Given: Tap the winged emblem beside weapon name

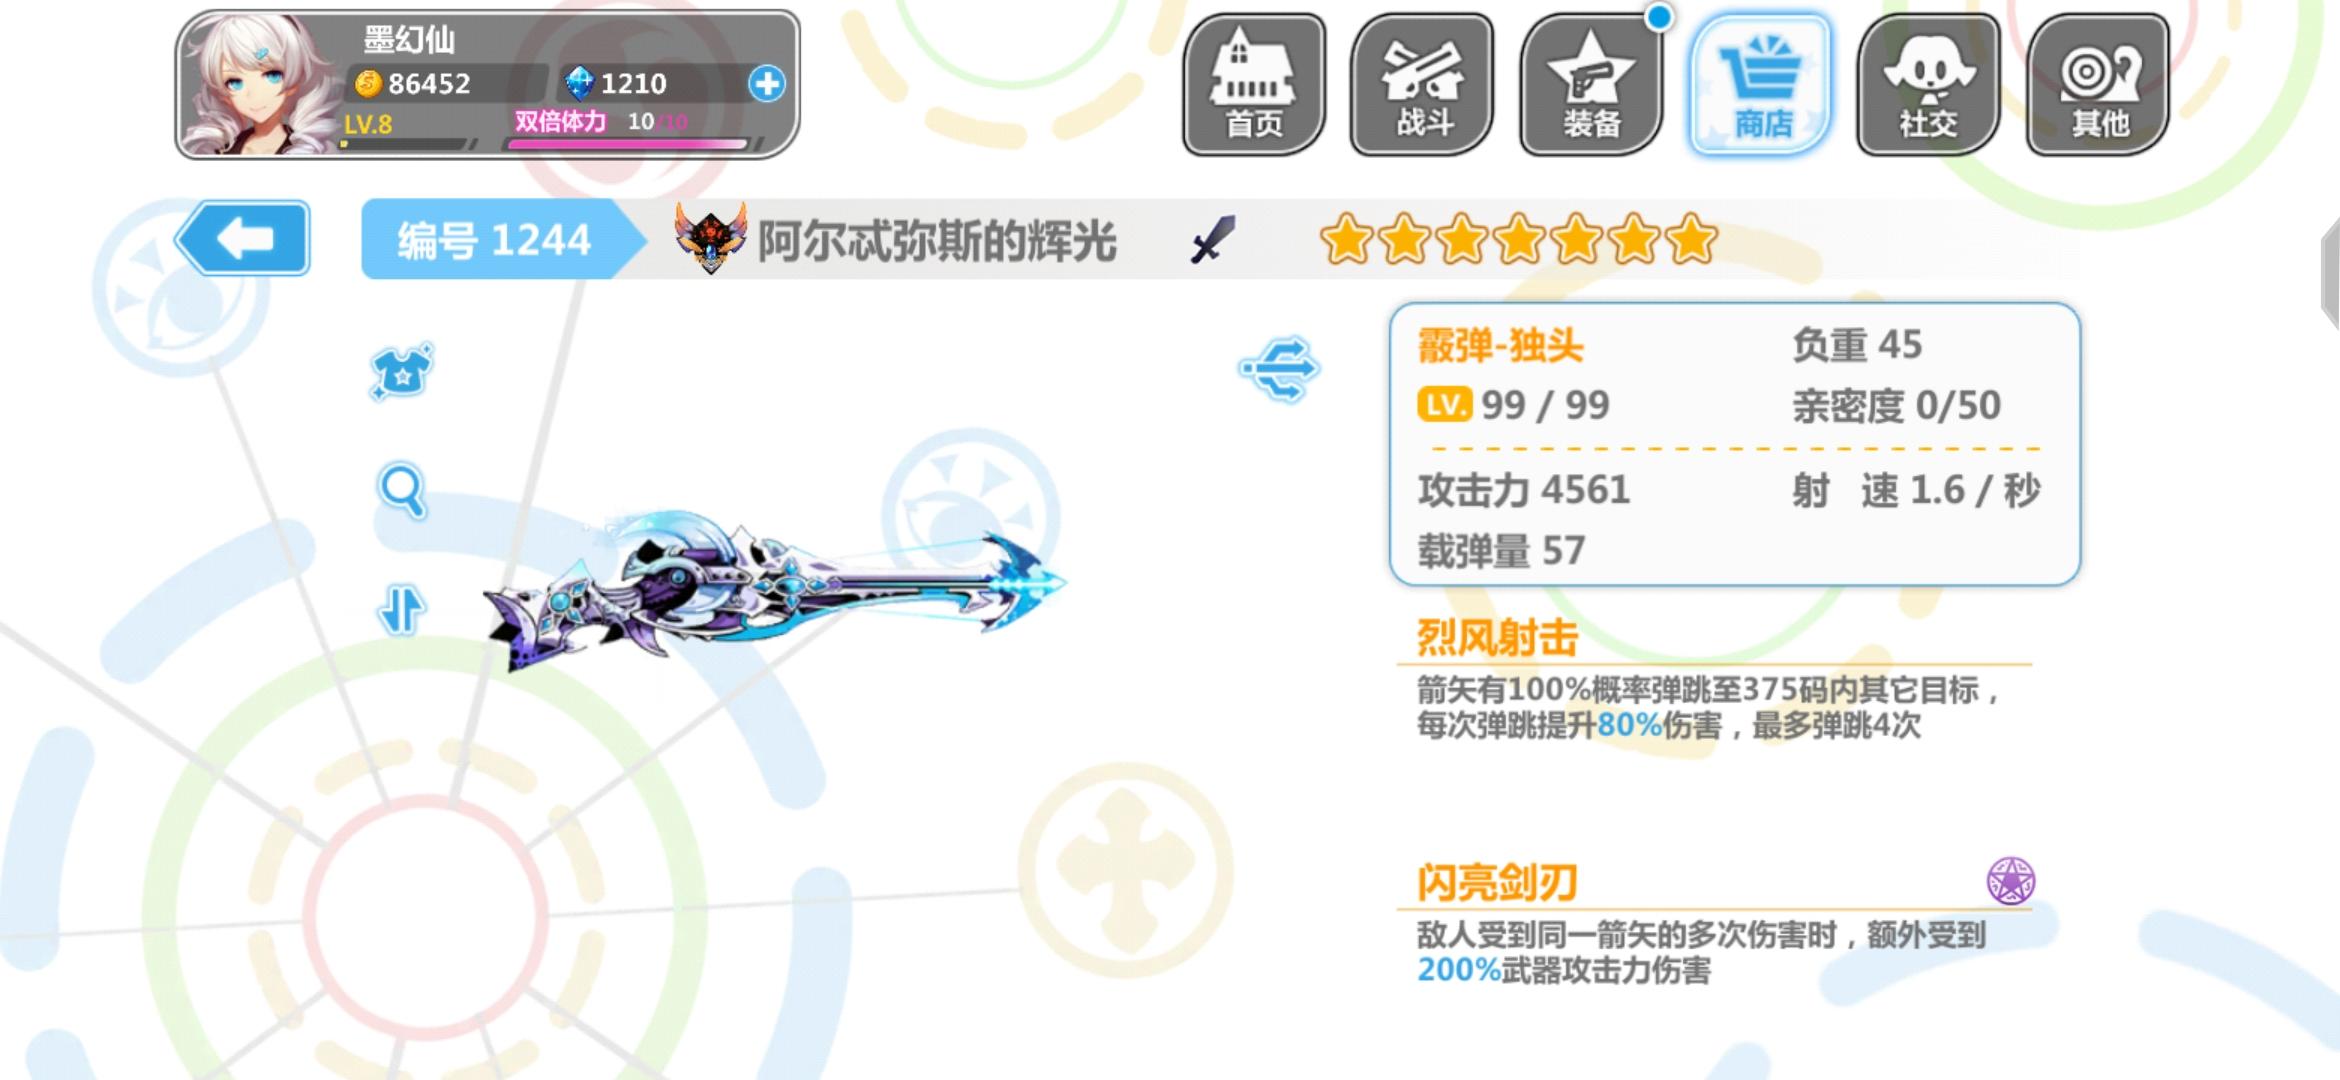Looking at the screenshot, I should 711,238.
